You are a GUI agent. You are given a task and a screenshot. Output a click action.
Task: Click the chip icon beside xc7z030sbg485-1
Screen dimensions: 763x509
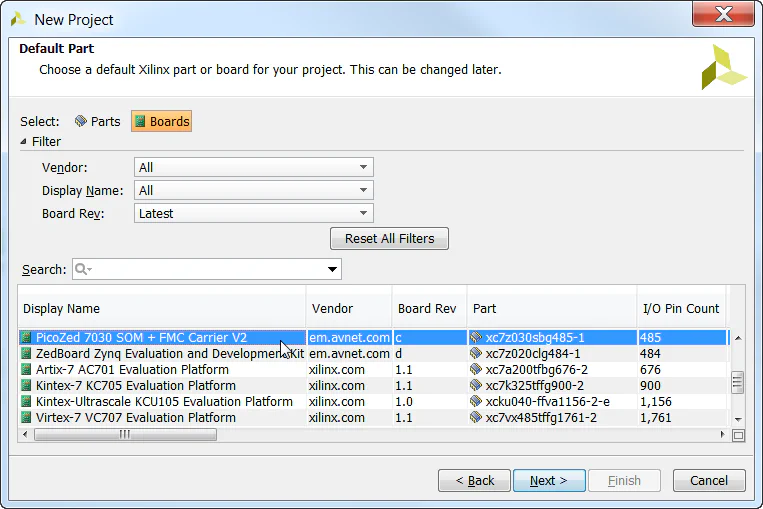476,337
